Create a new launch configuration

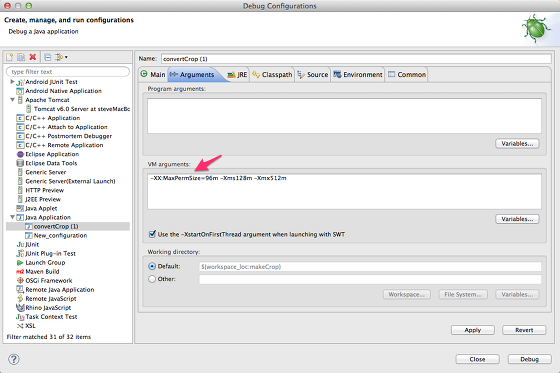pos(10,57)
